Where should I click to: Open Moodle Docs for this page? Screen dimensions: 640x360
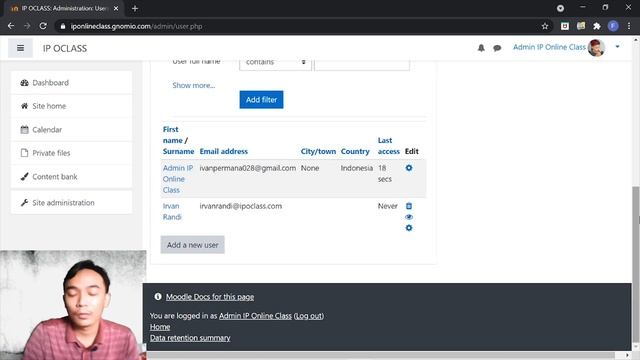(x=210, y=297)
